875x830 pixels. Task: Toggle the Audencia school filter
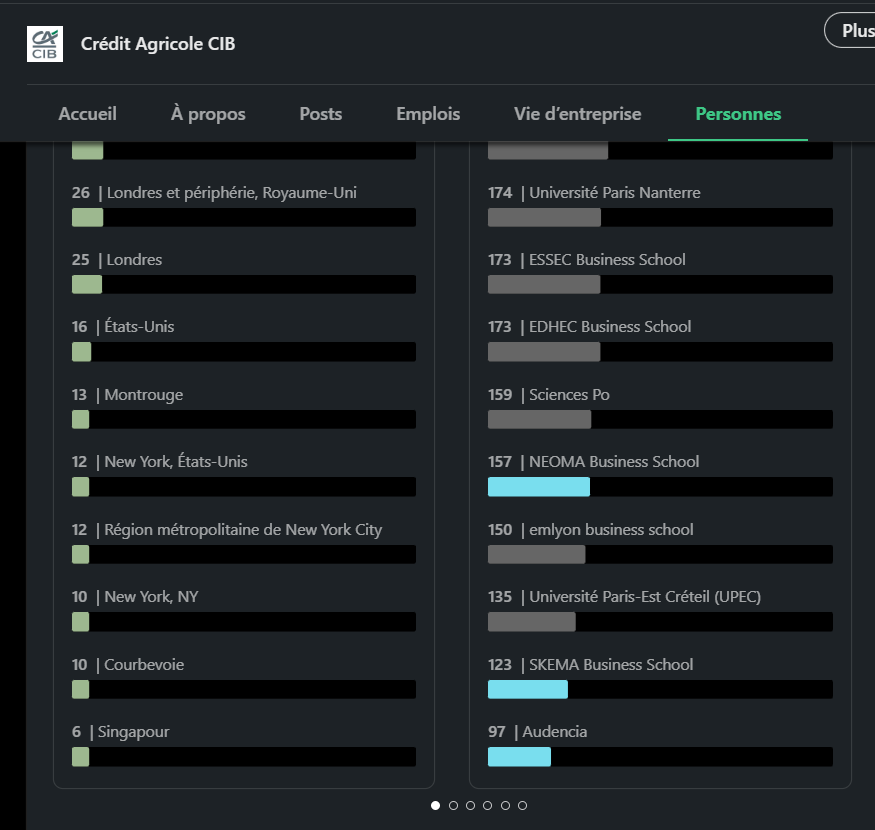pos(660,745)
